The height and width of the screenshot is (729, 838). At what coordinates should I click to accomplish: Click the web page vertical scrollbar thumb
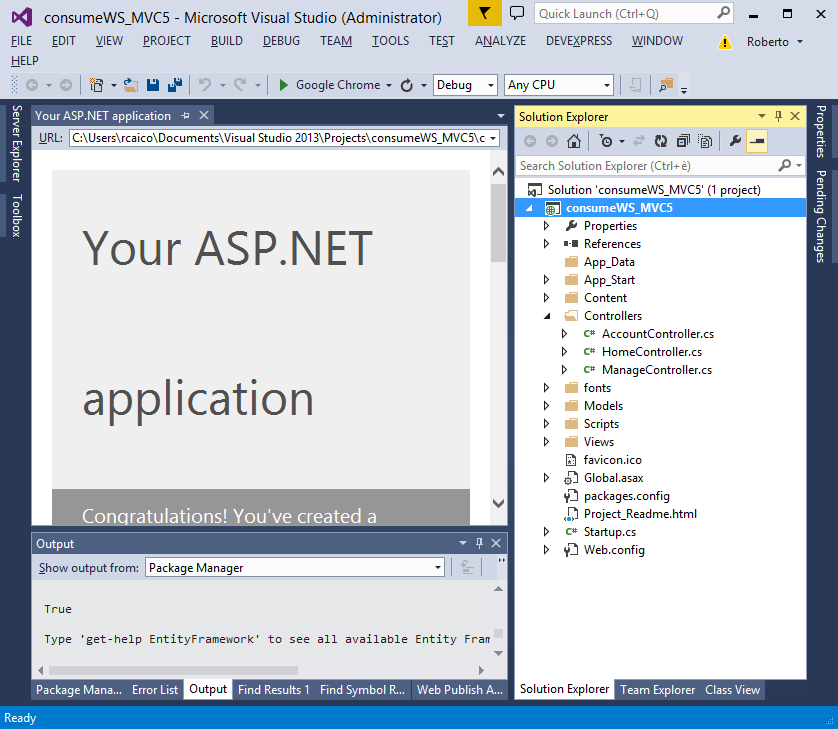click(x=498, y=223)
